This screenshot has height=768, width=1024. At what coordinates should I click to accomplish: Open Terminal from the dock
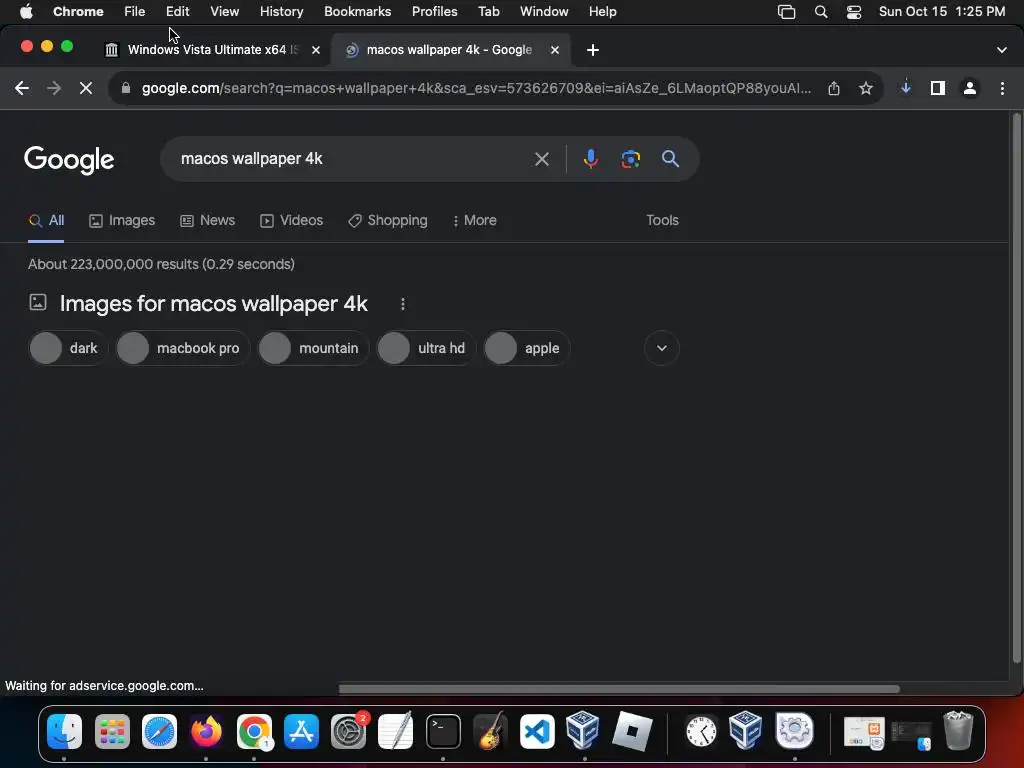pyautogui.click(x=443, y=731)
